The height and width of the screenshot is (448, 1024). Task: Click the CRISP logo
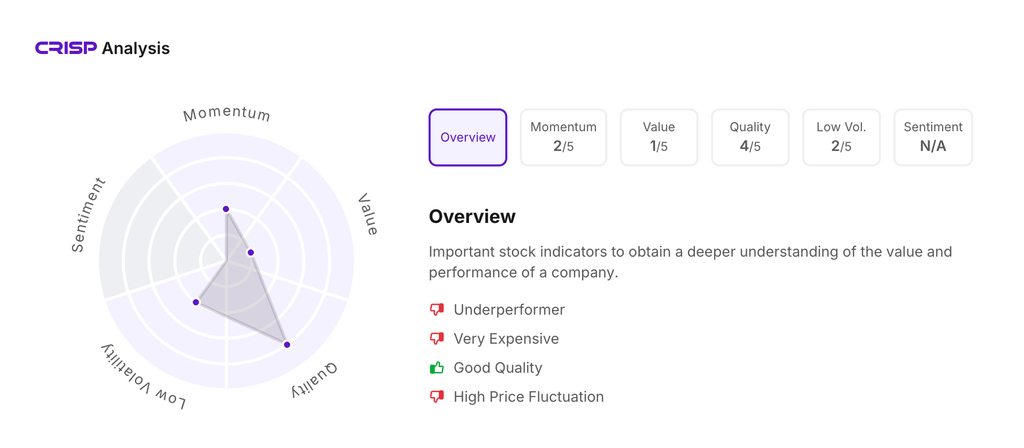[x=66, y=48]
